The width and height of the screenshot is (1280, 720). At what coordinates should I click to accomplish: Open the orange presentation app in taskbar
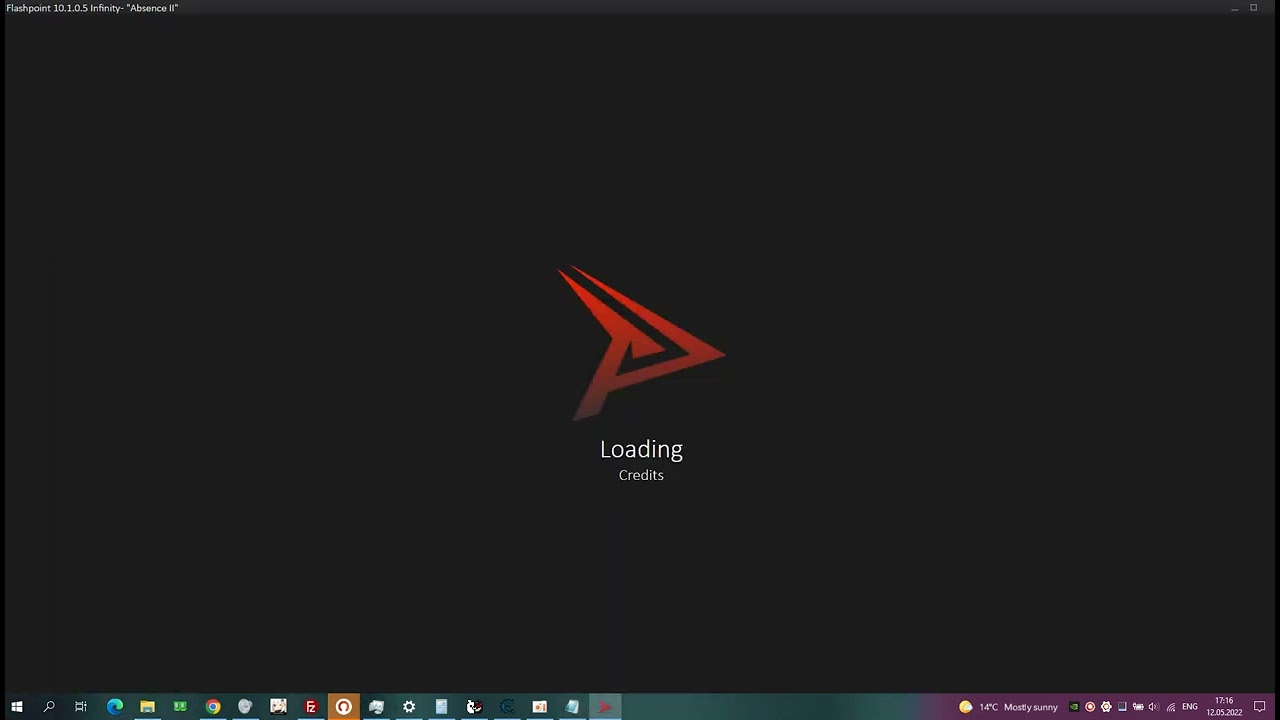point(539,707)
